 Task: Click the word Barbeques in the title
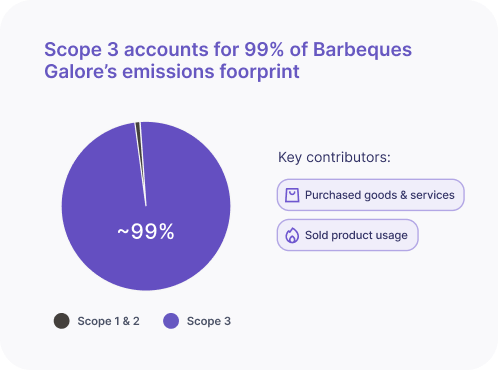pos(362,50)
